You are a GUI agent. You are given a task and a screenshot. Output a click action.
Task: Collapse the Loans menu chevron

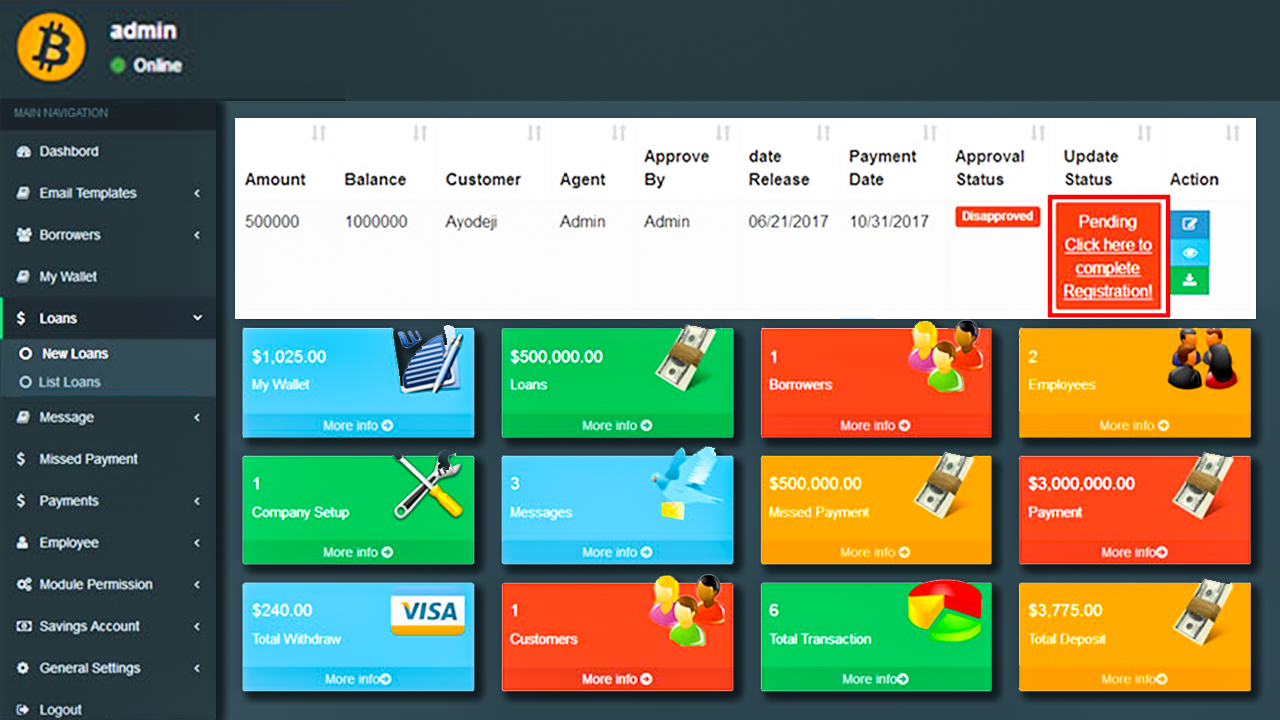(197, 318)
